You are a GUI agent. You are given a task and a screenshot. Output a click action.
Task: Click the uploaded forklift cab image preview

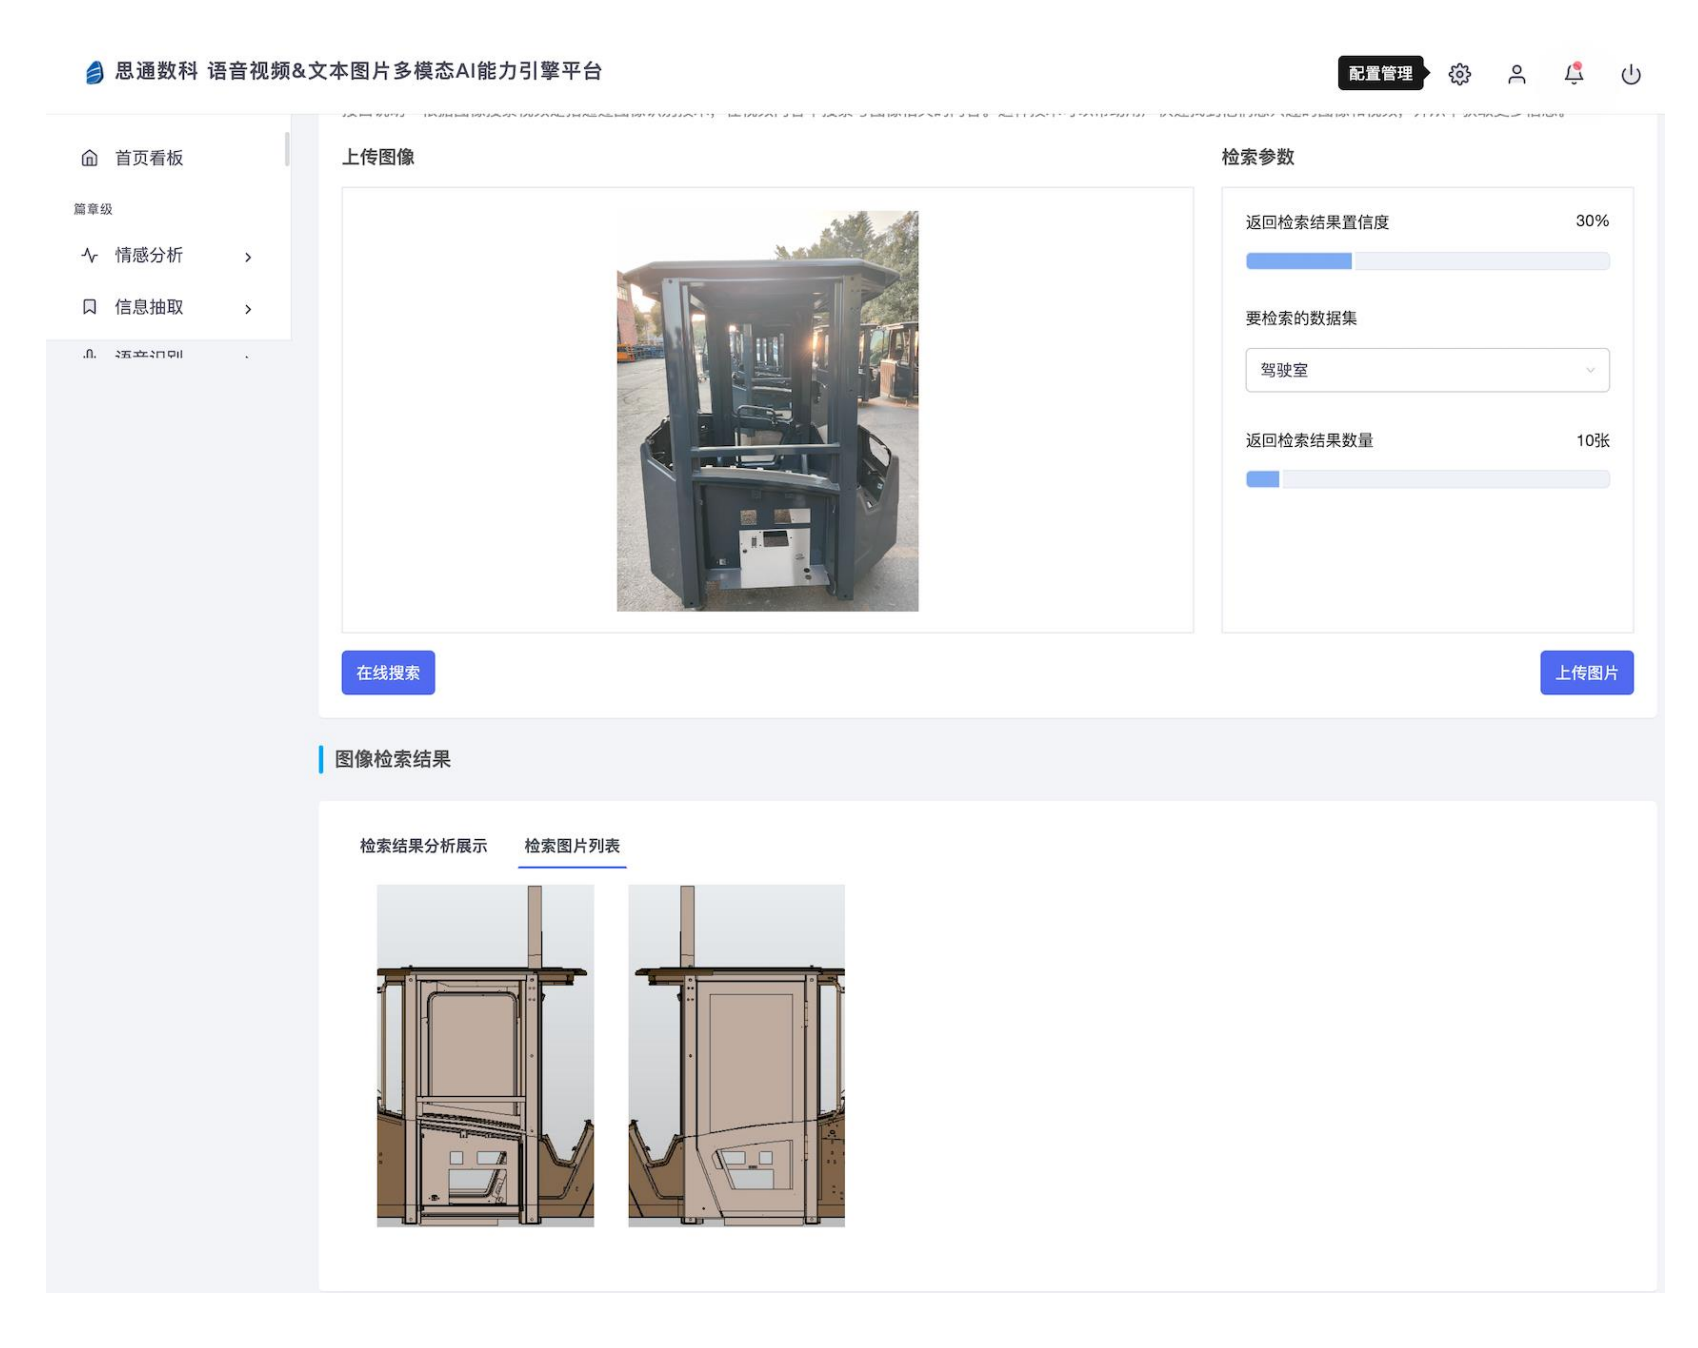pyautogui.click(x=766, y=409)
